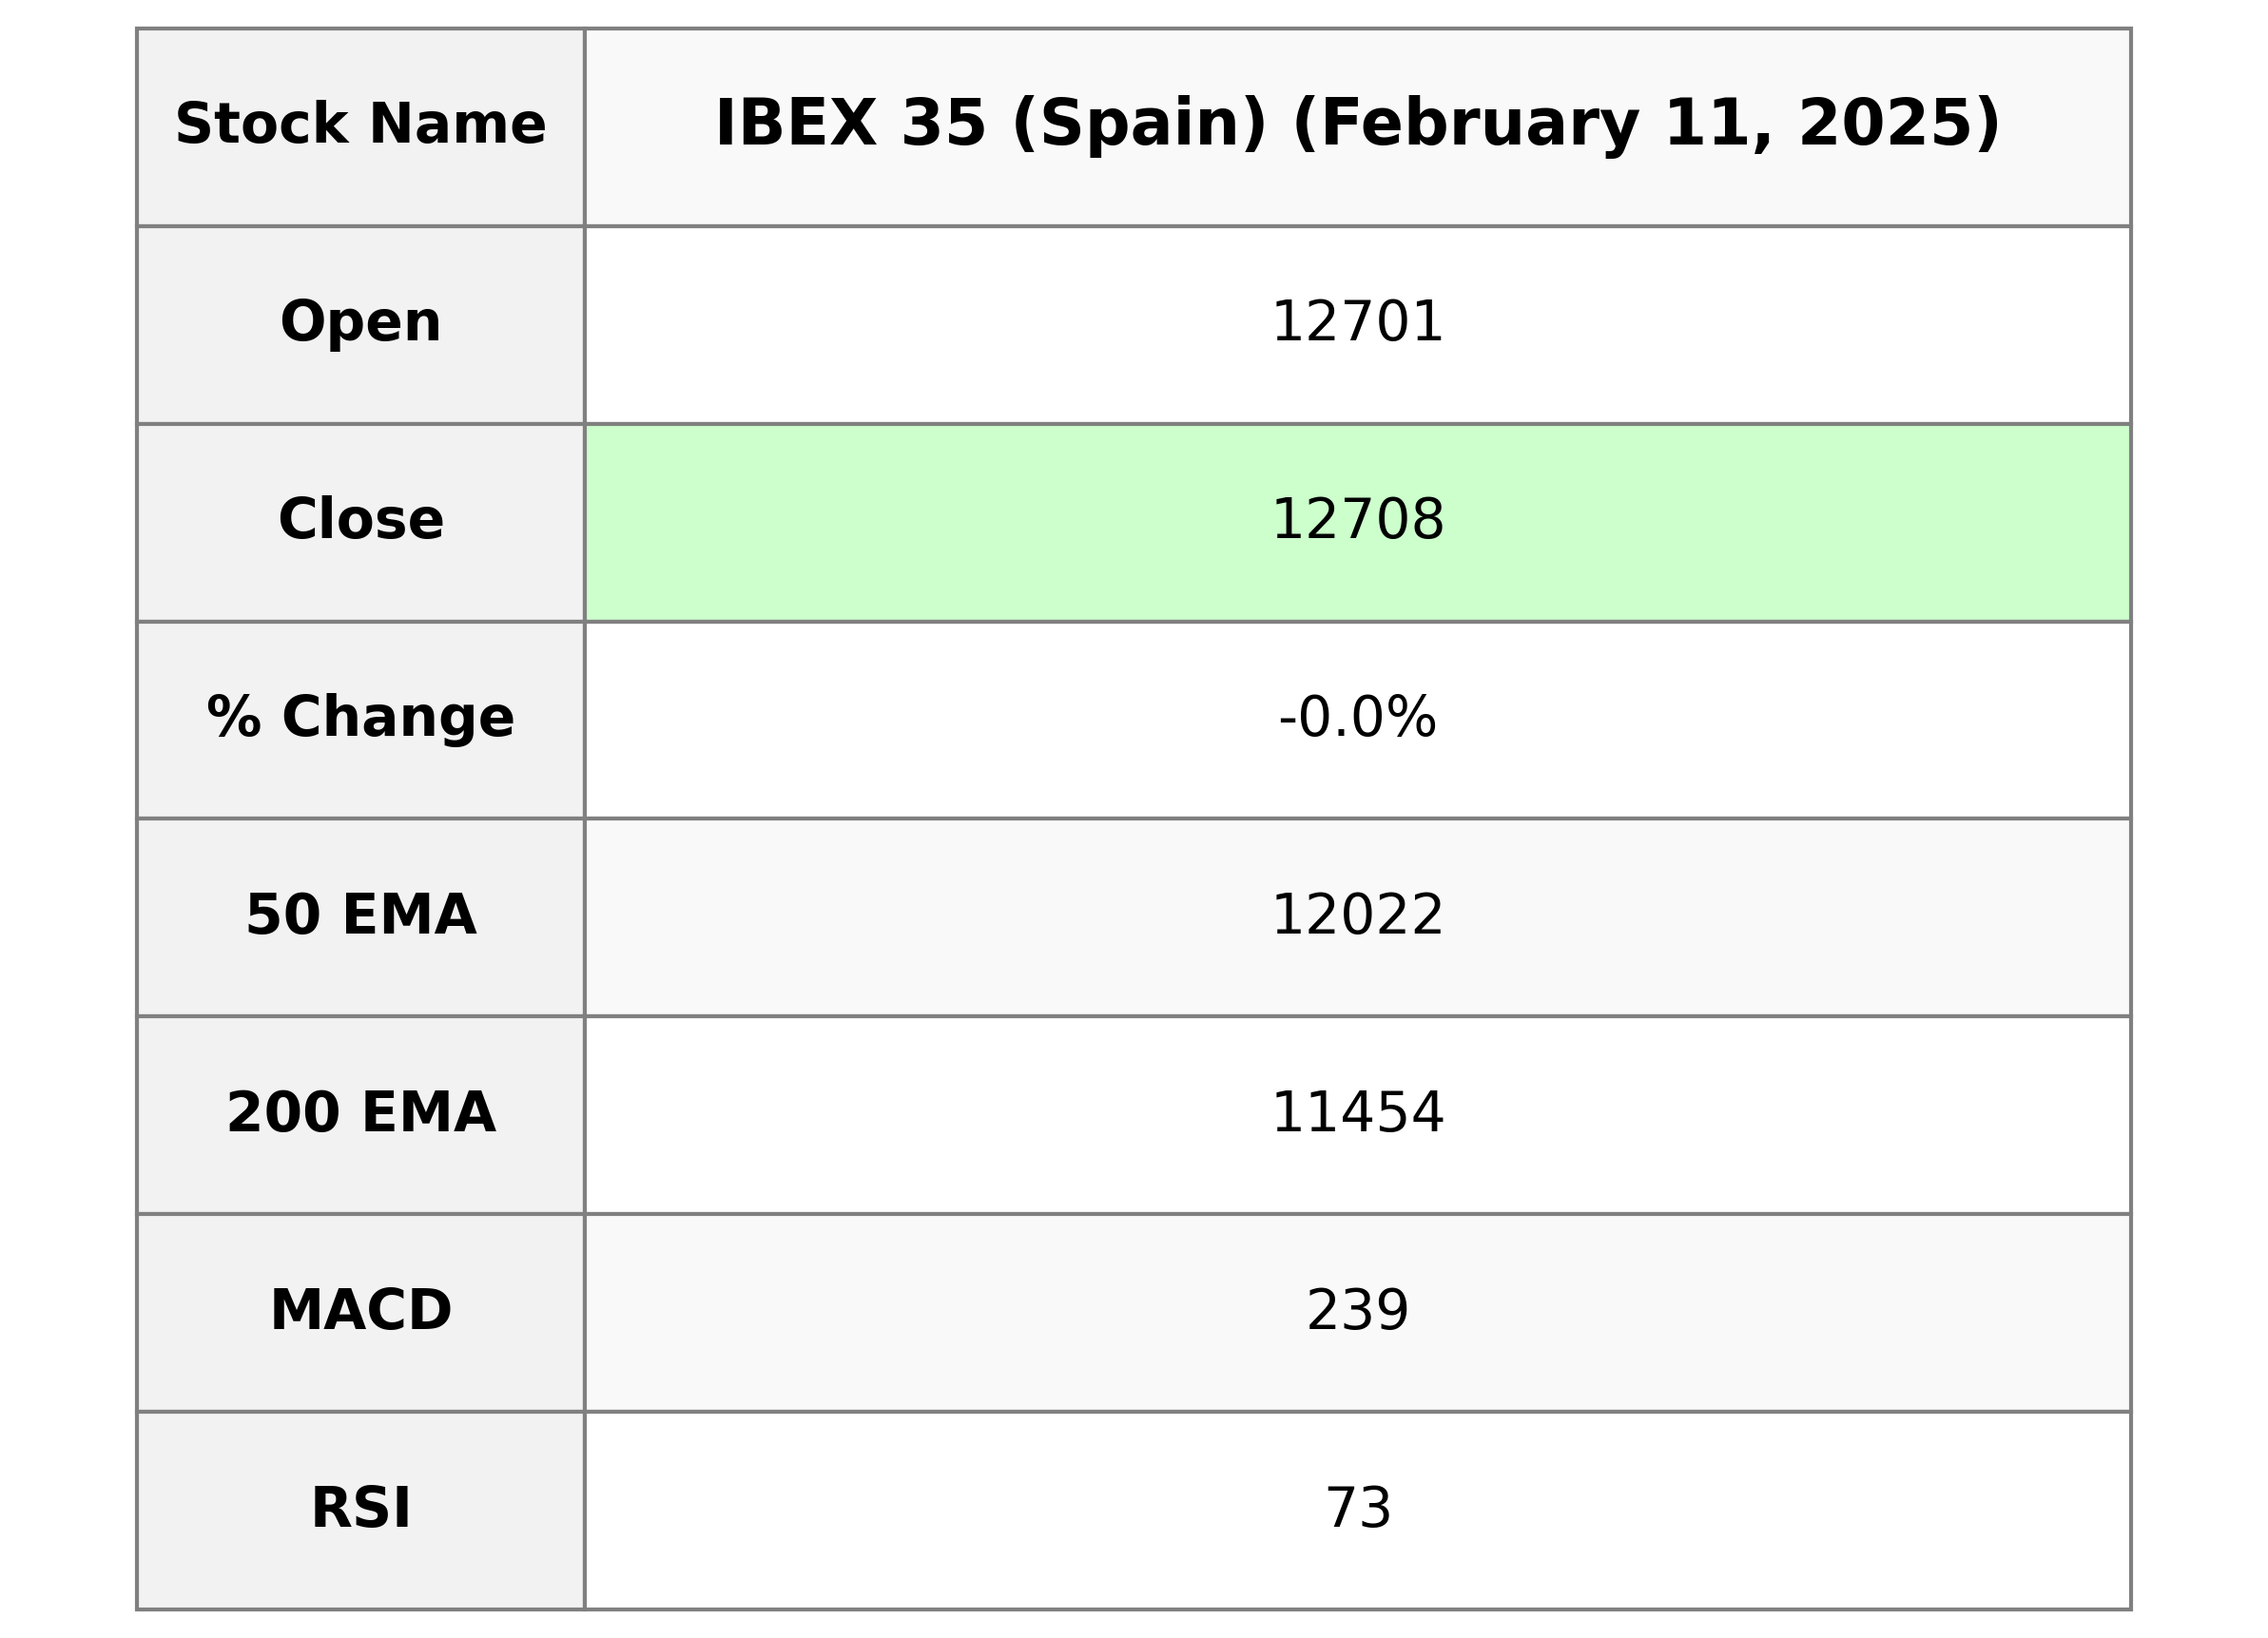Click the MACD value 239
The width and height of the screenshot is (2268, 1638).
pyautogui.click(x=1356, y=1312)
